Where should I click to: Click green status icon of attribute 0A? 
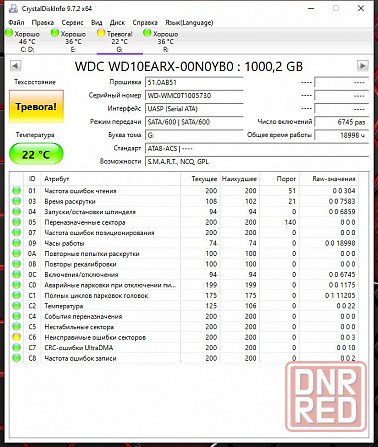pos(16,253)
